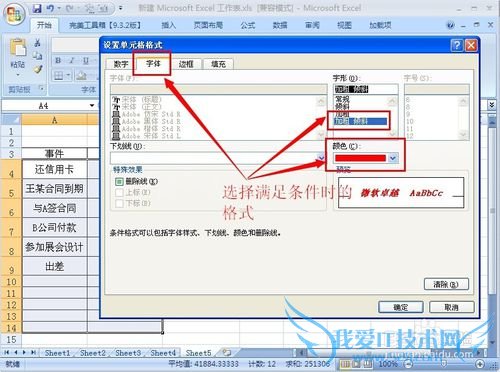Image resolution: width=500 pixels, height=372 pixels.
Task: Expand the formula bar chevron
Action: [x=491, y=105]
